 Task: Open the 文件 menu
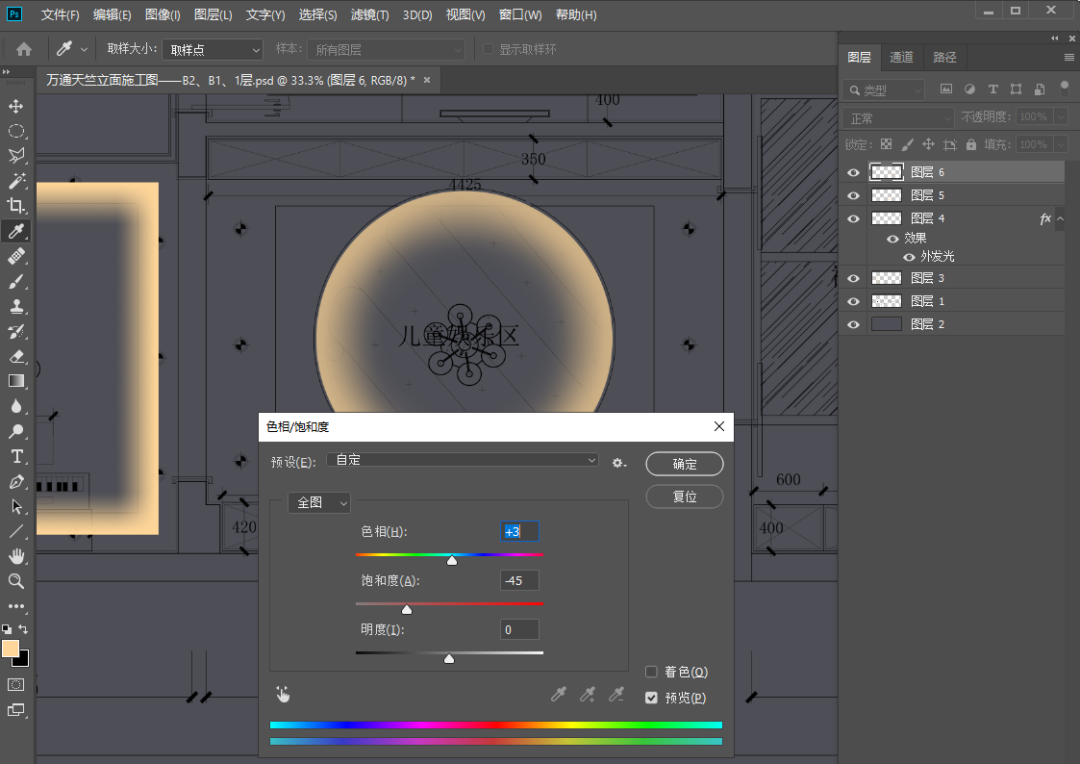(x=60, y=14)
